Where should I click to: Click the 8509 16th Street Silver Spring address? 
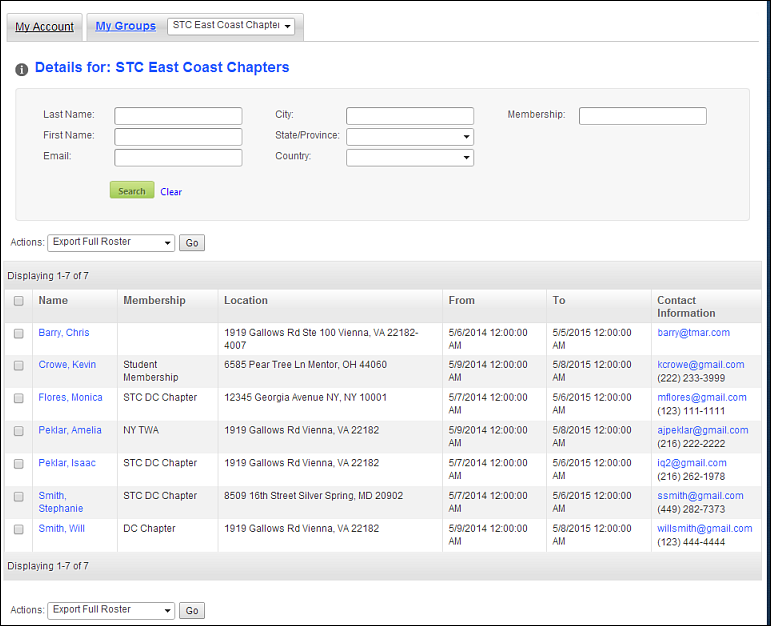313,495
